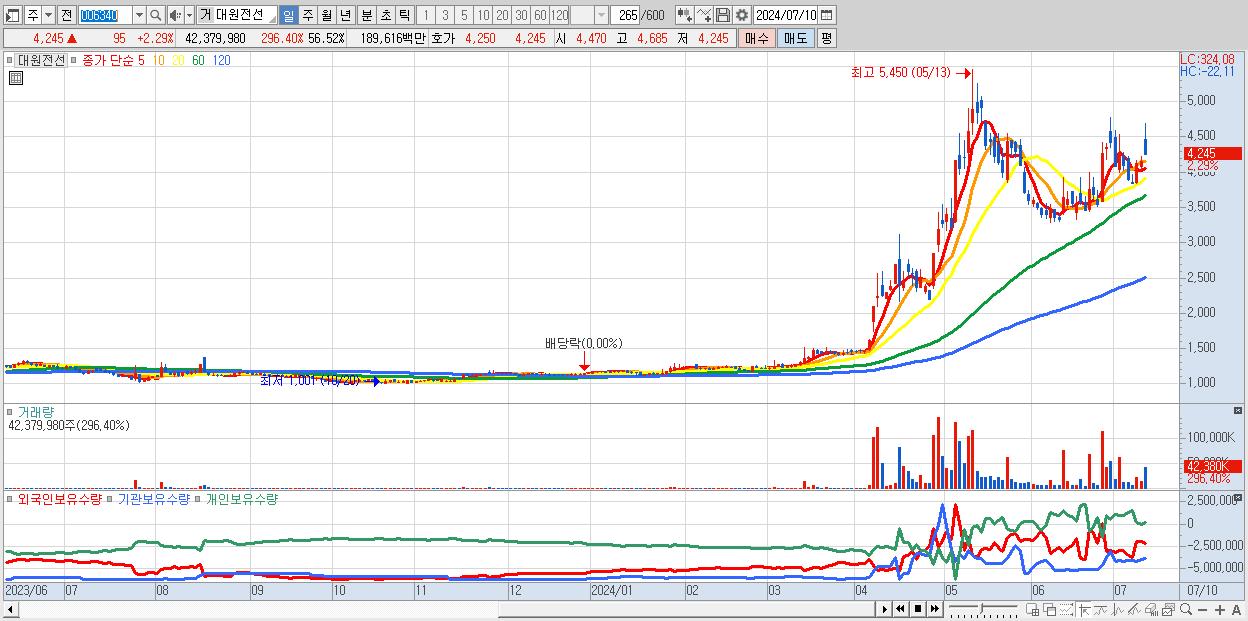Viewport: 1248px width, 621px height.
Task: Select the 틱 tick chart period
Action: [x=404, y=15]
